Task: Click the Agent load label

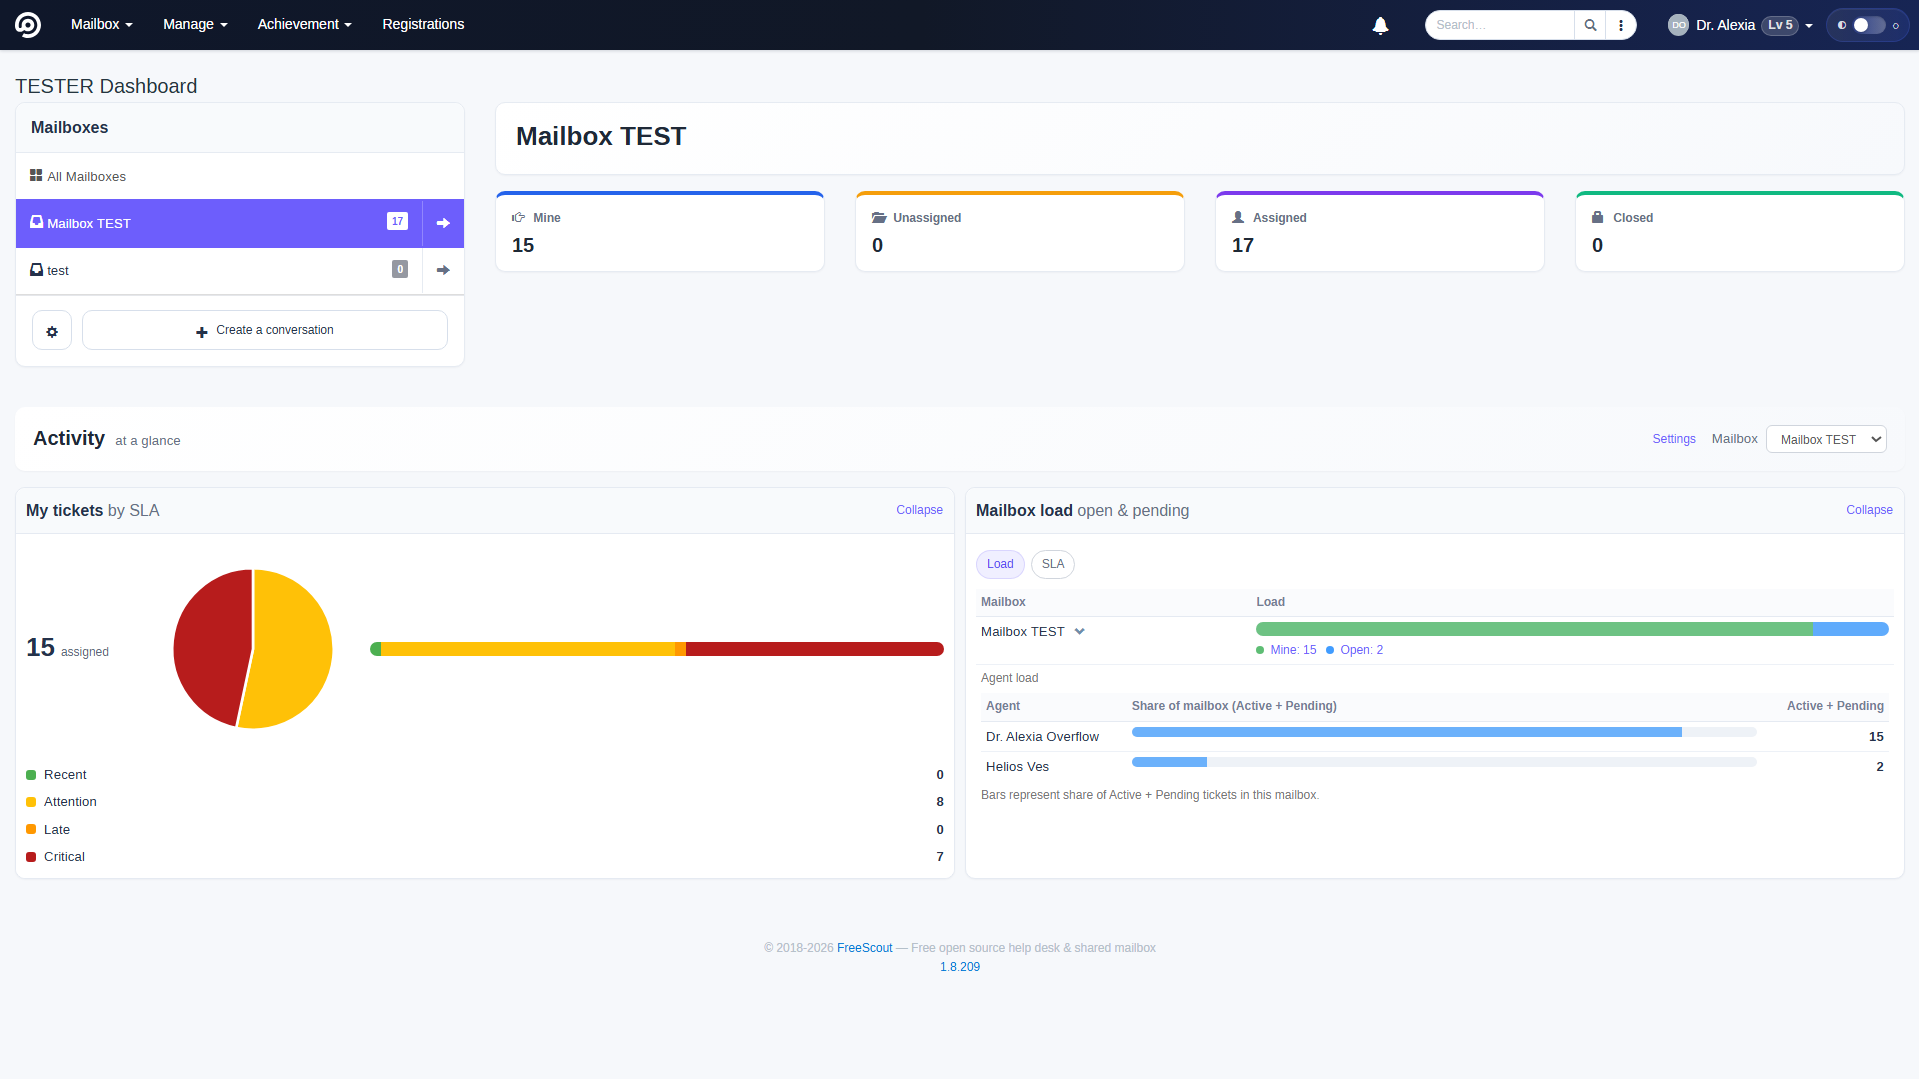Action: (1009, 678)
